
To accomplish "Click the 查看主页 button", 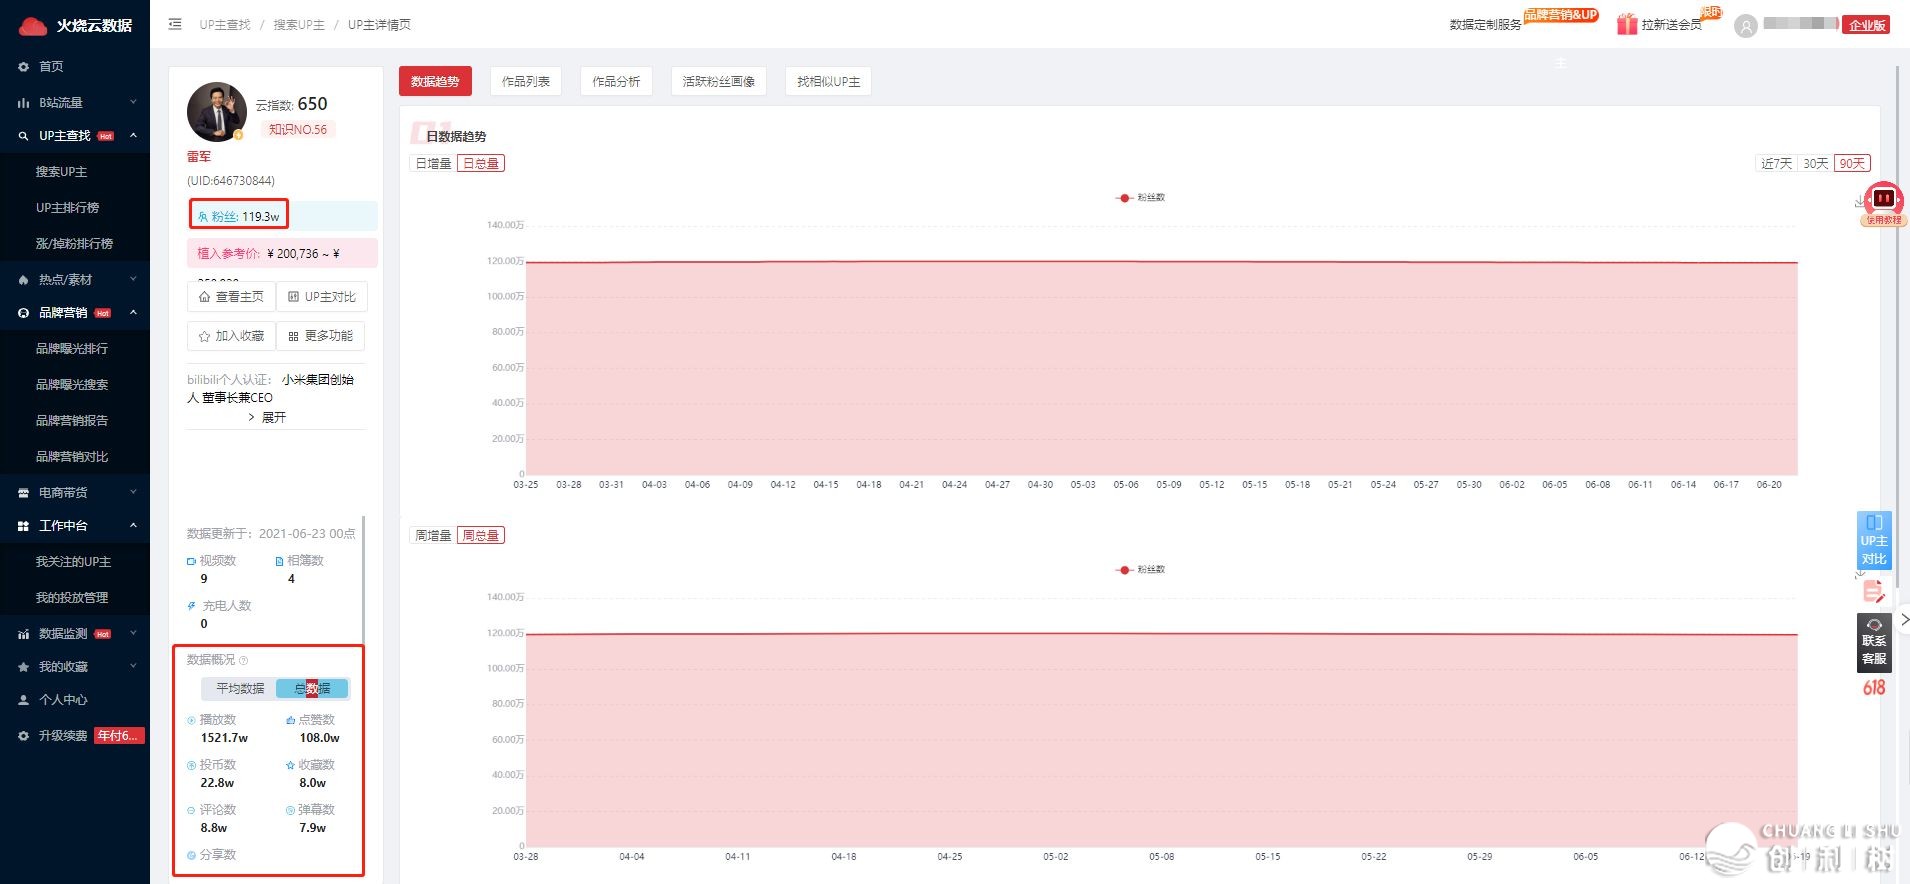I will click(231, 297).
